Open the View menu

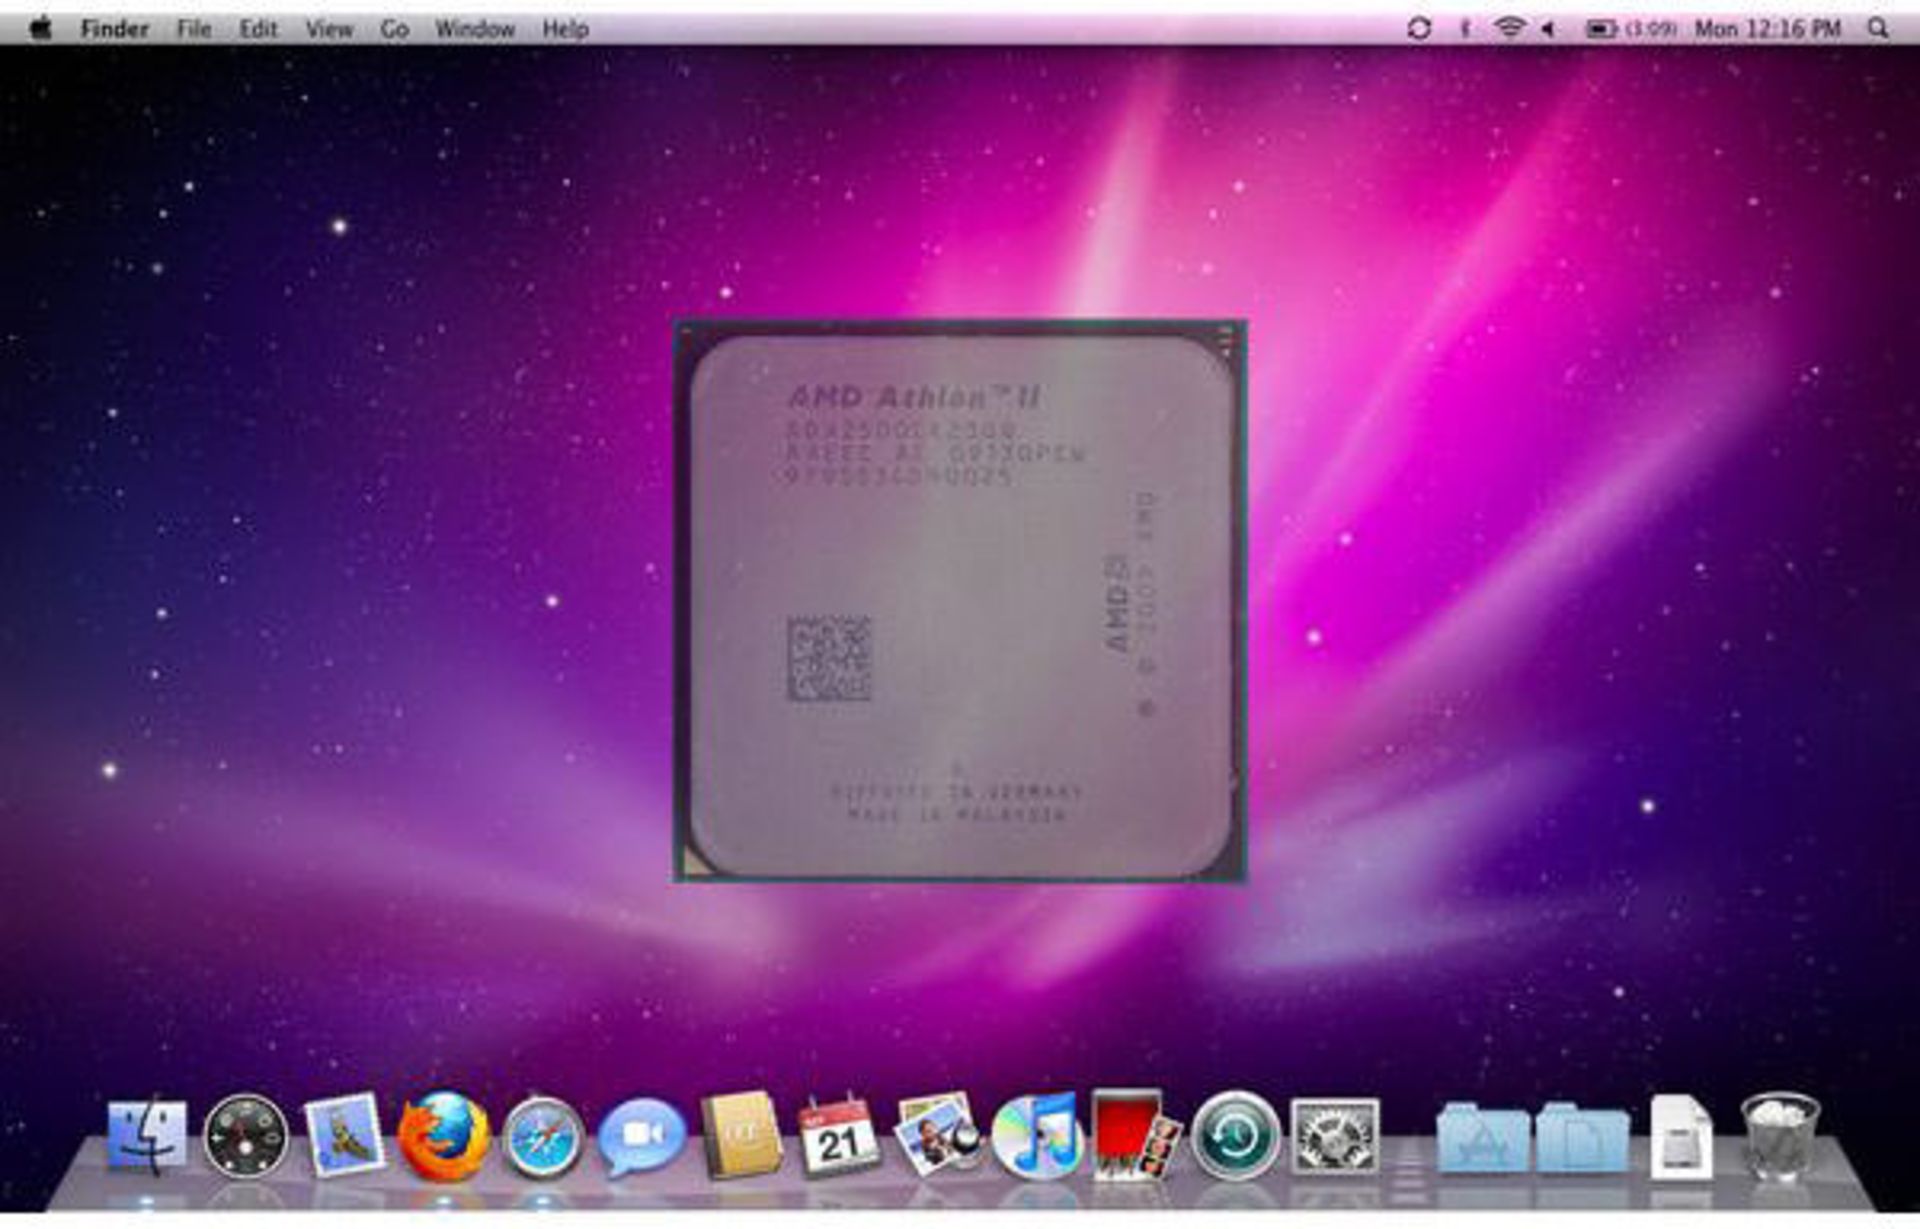click(x=329, y=29)
